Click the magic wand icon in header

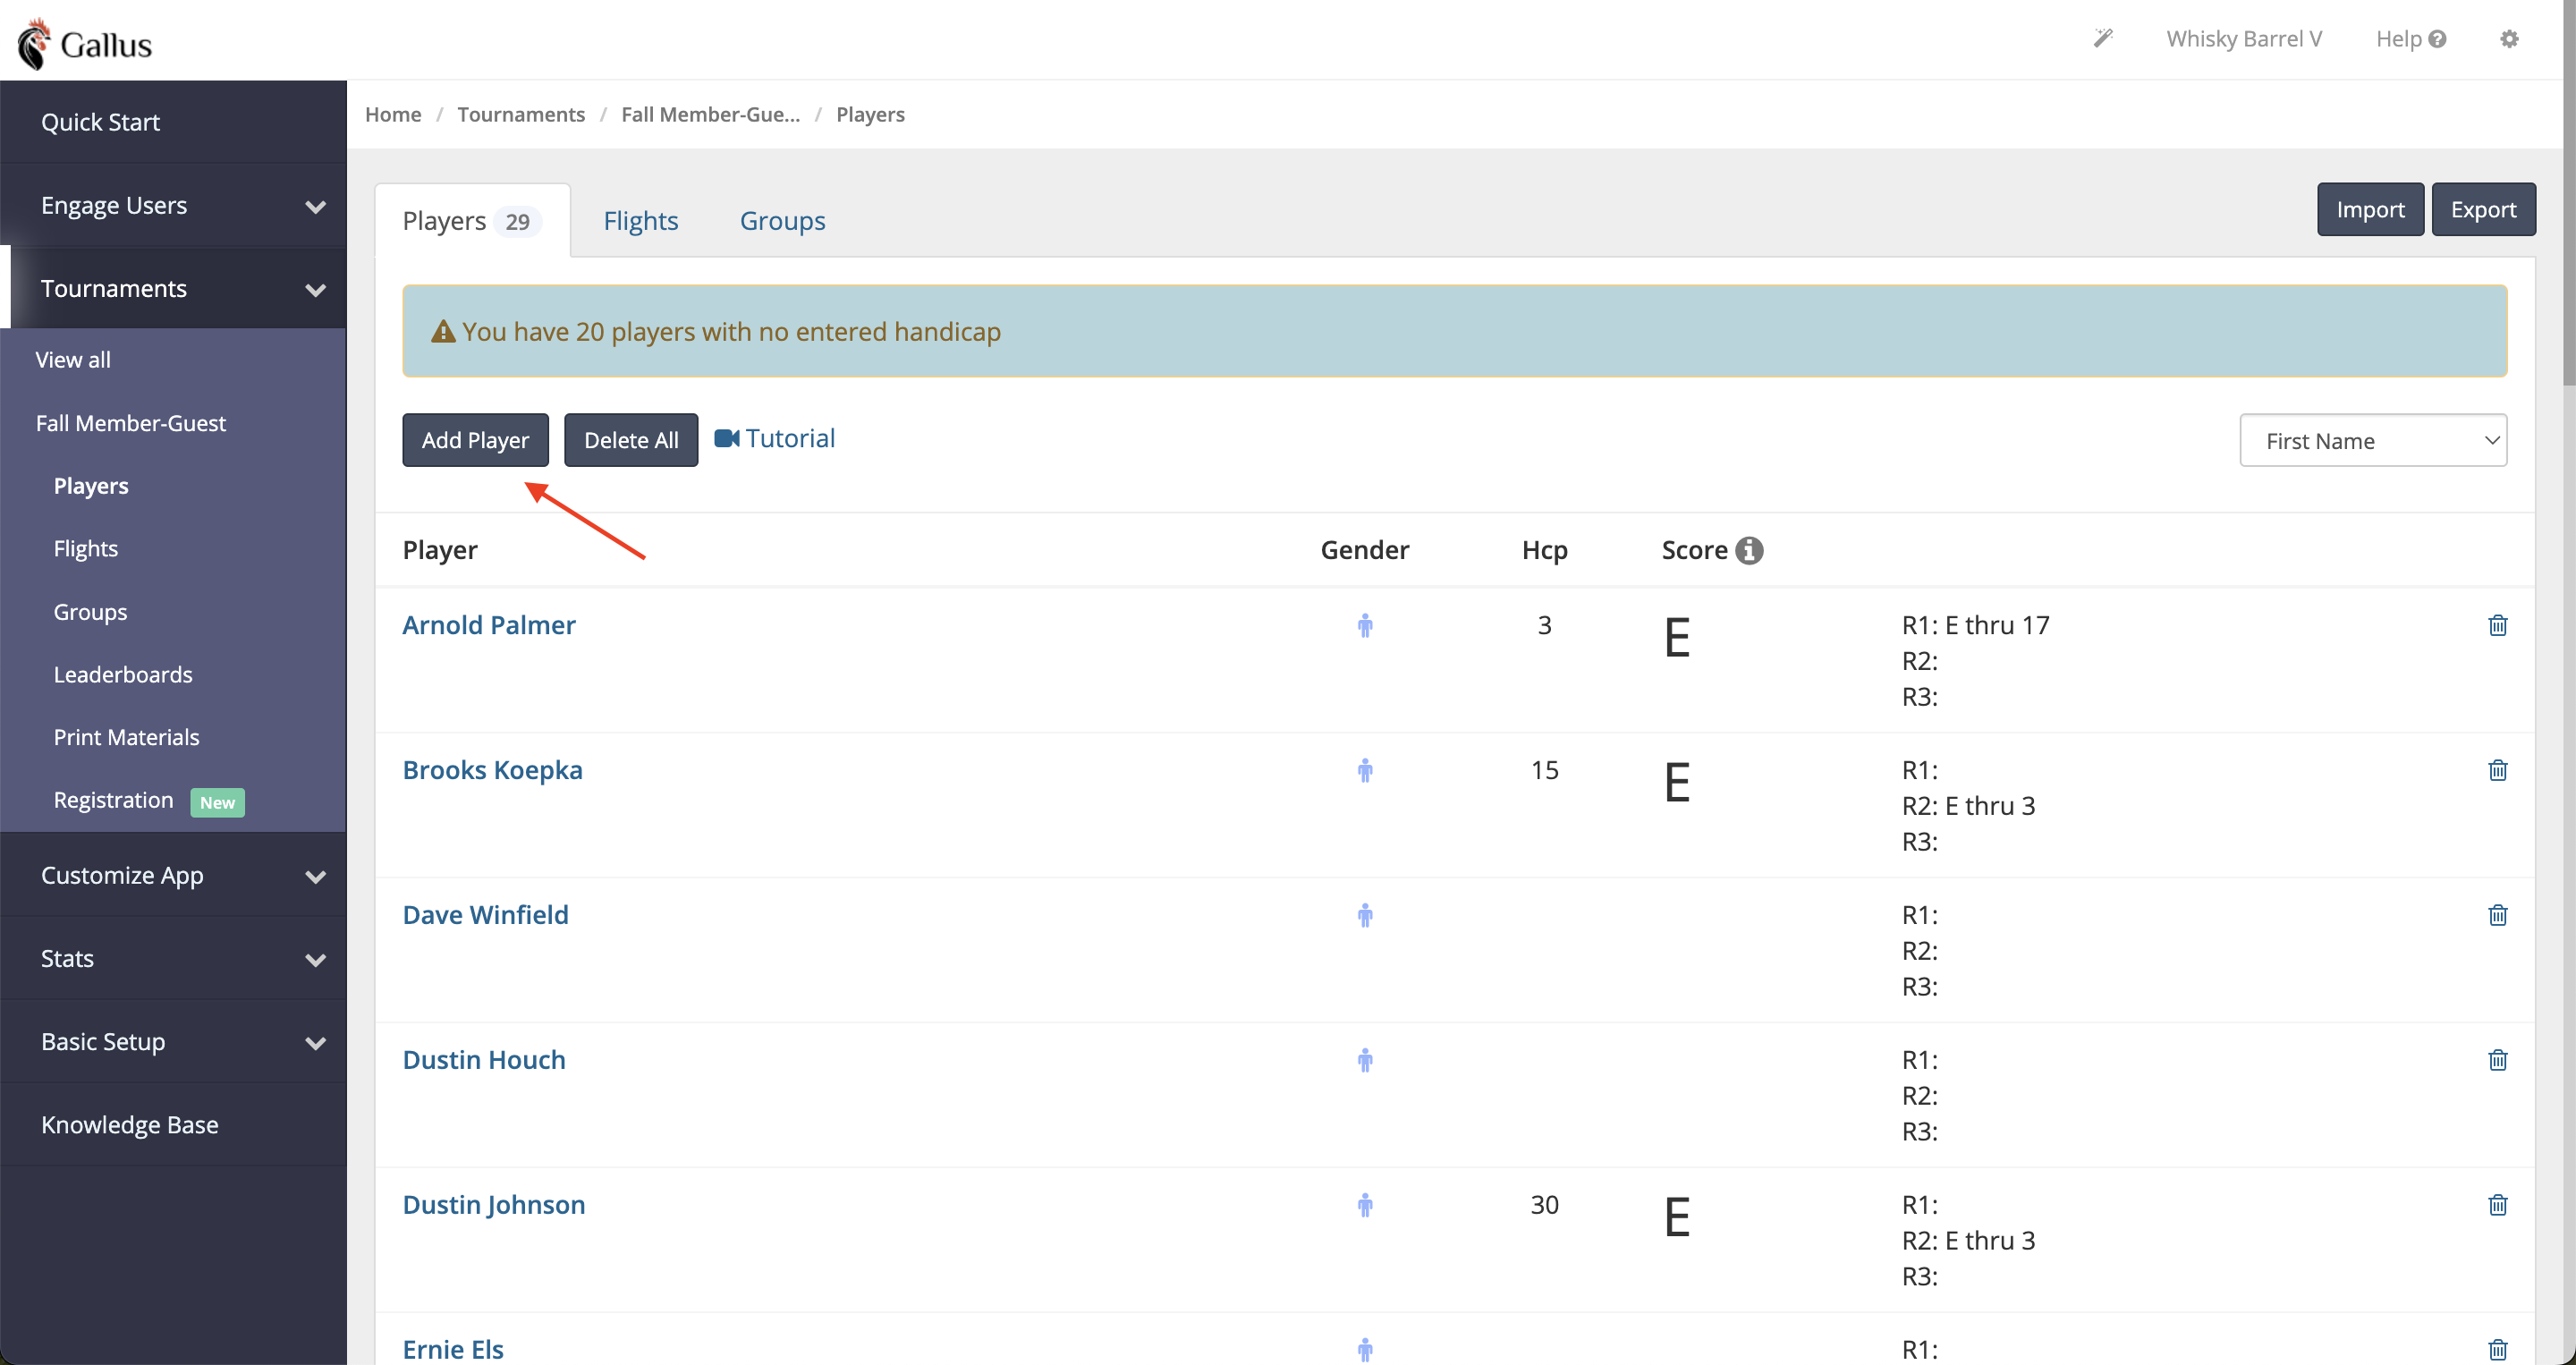2103,38
